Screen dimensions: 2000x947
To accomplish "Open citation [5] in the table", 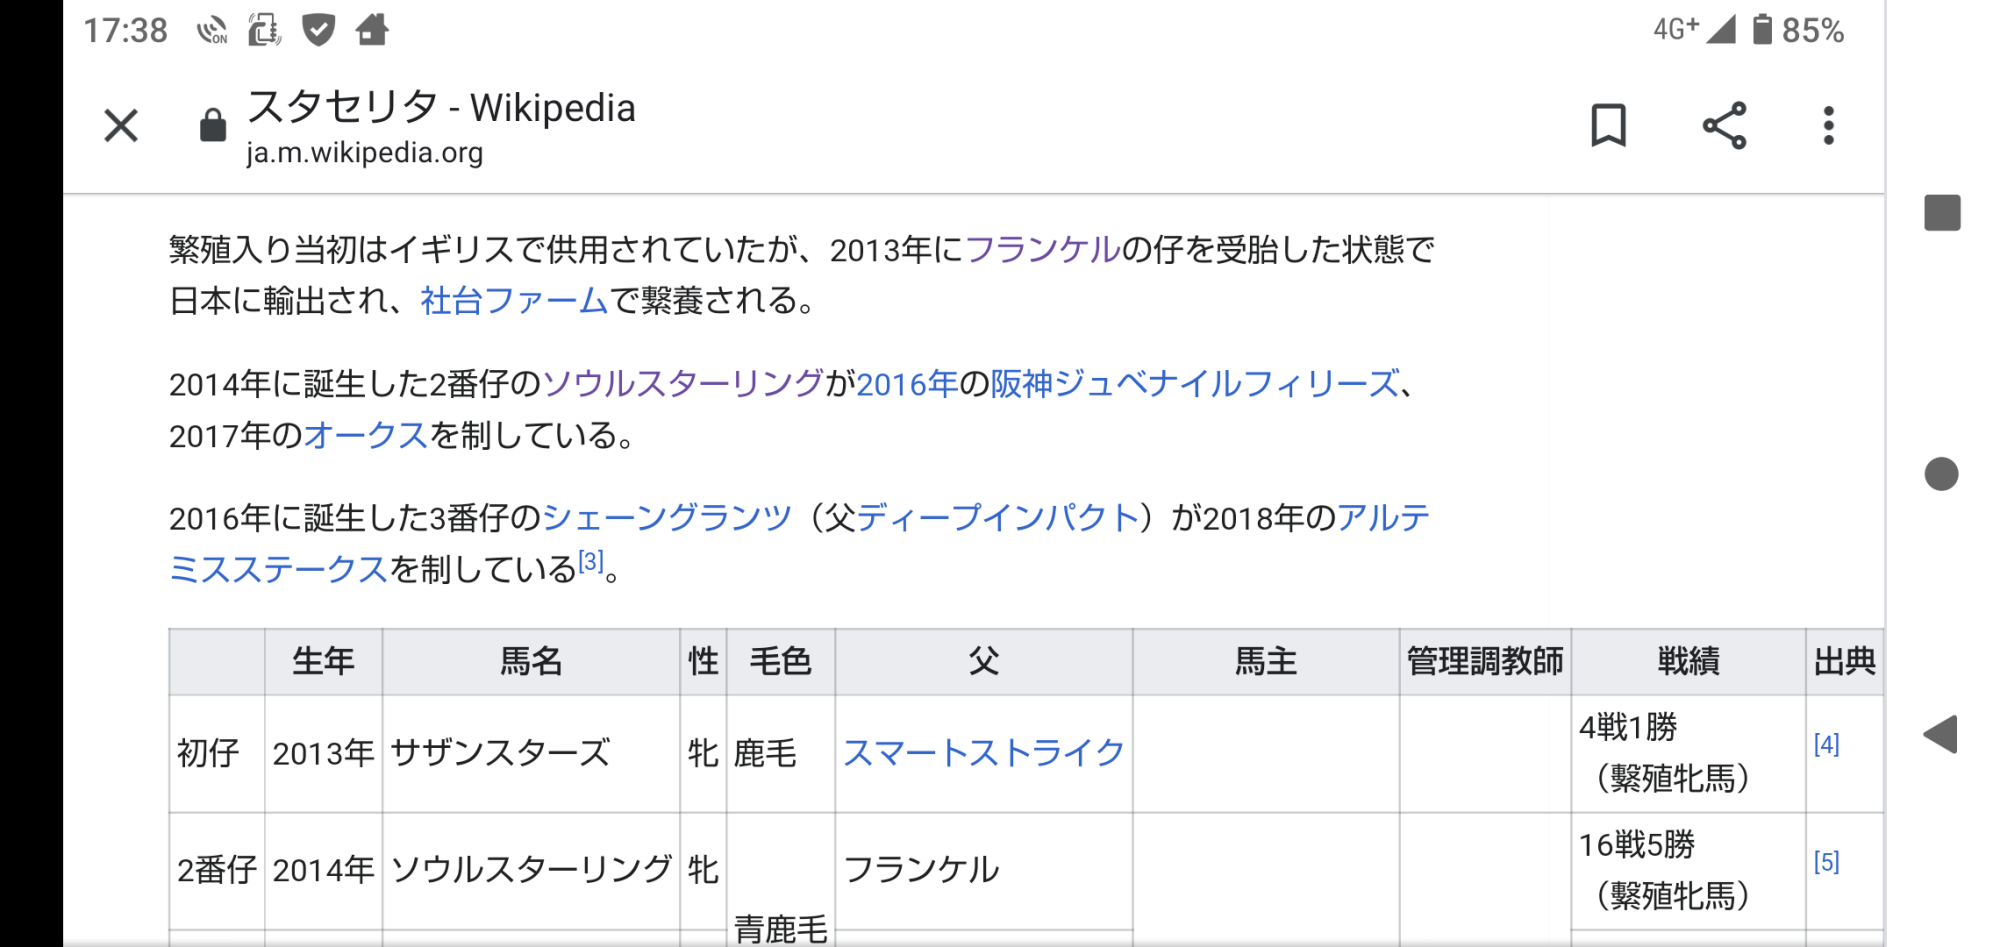I will (x=1826, y=862).
